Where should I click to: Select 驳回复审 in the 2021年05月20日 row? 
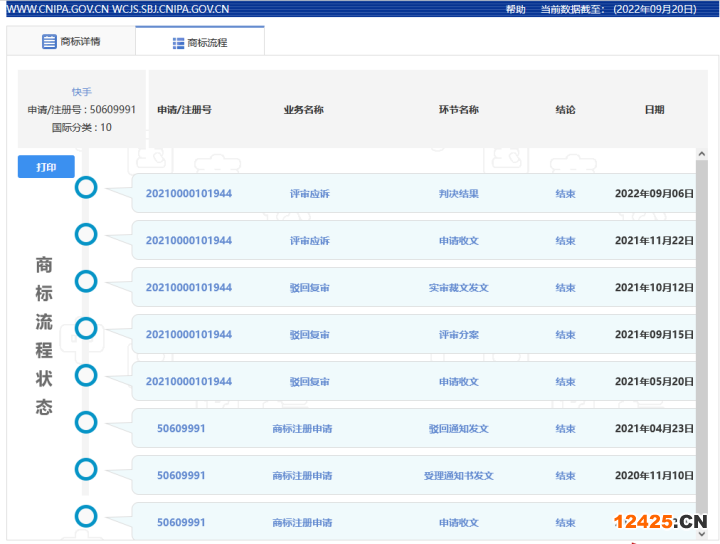[x=309, y=381]
